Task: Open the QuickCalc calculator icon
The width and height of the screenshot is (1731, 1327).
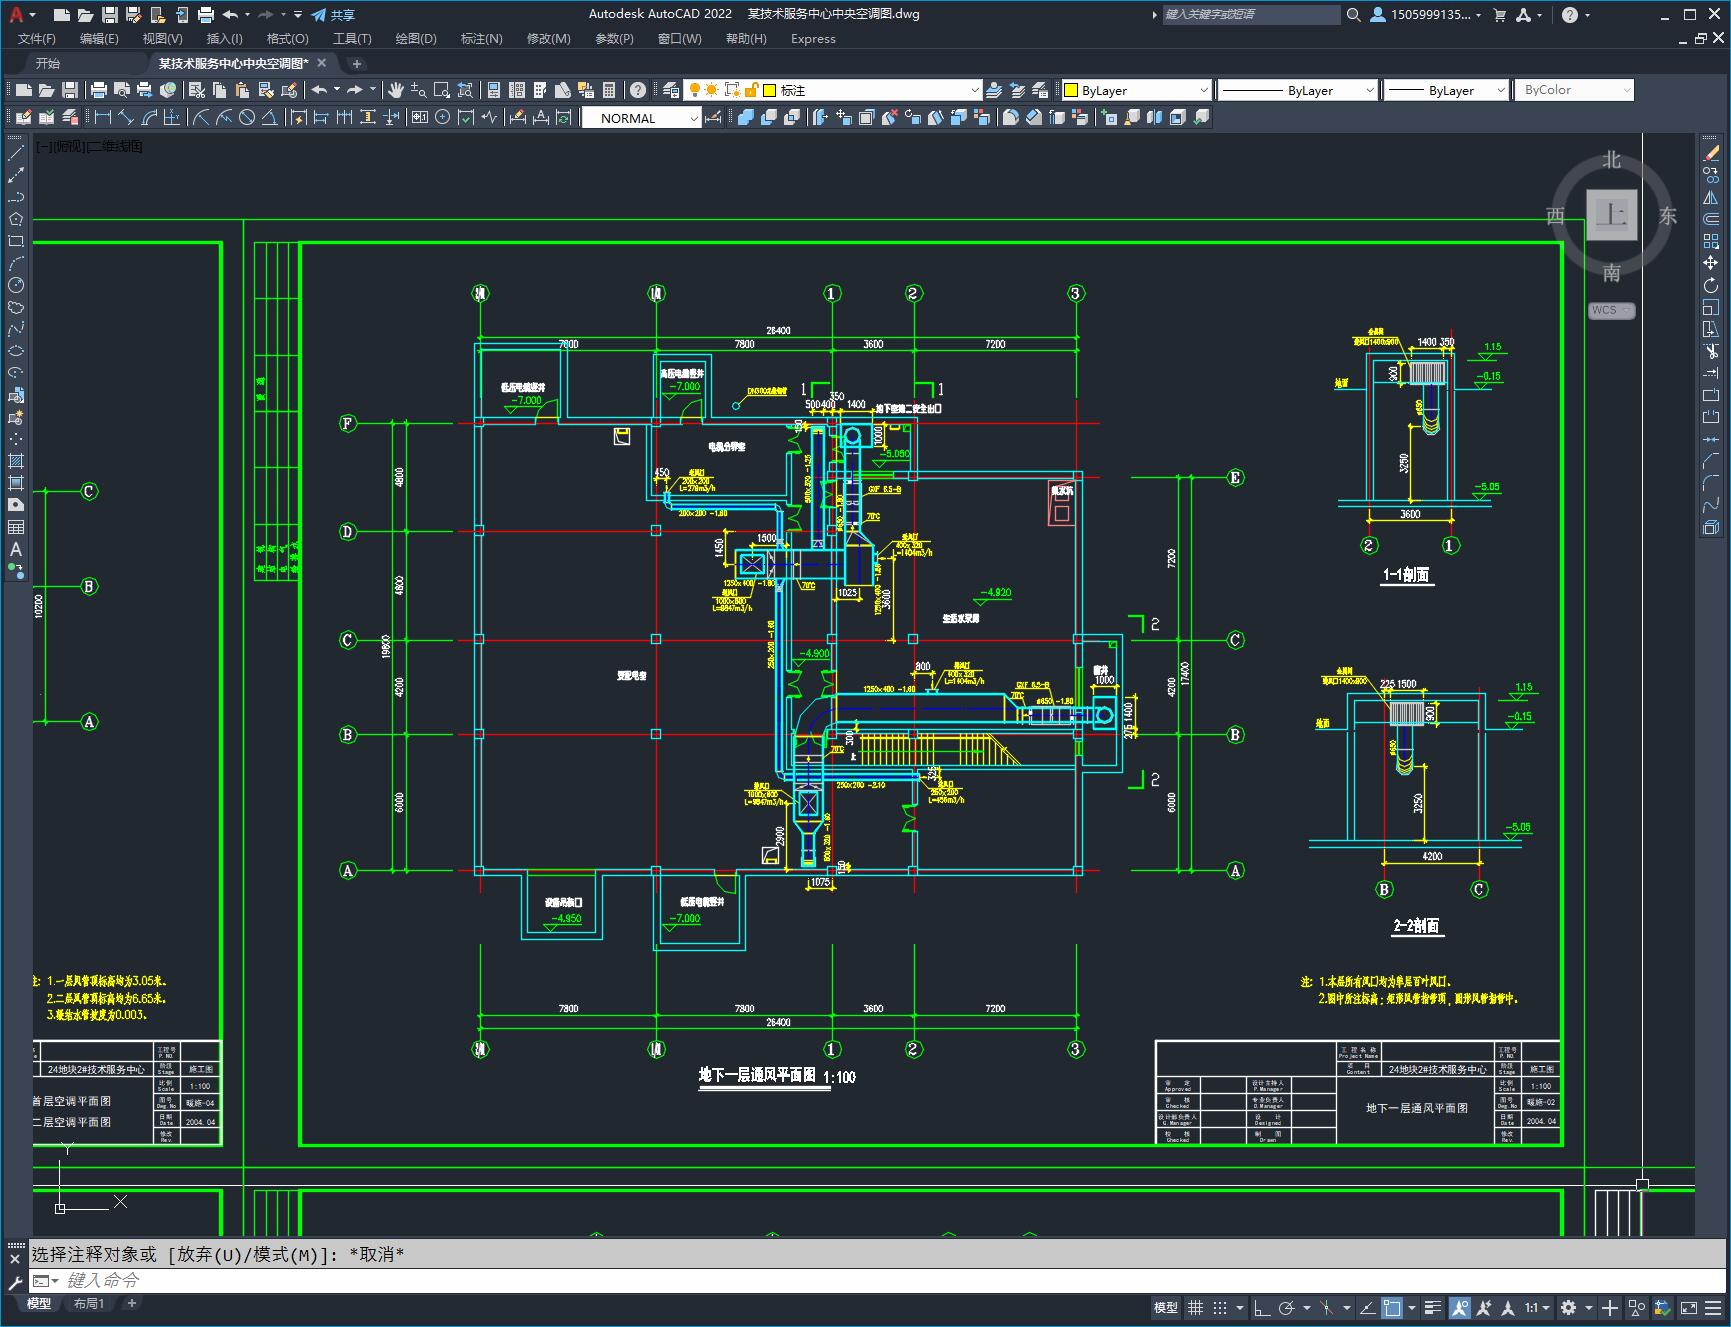Action: (x=609, y=90)
